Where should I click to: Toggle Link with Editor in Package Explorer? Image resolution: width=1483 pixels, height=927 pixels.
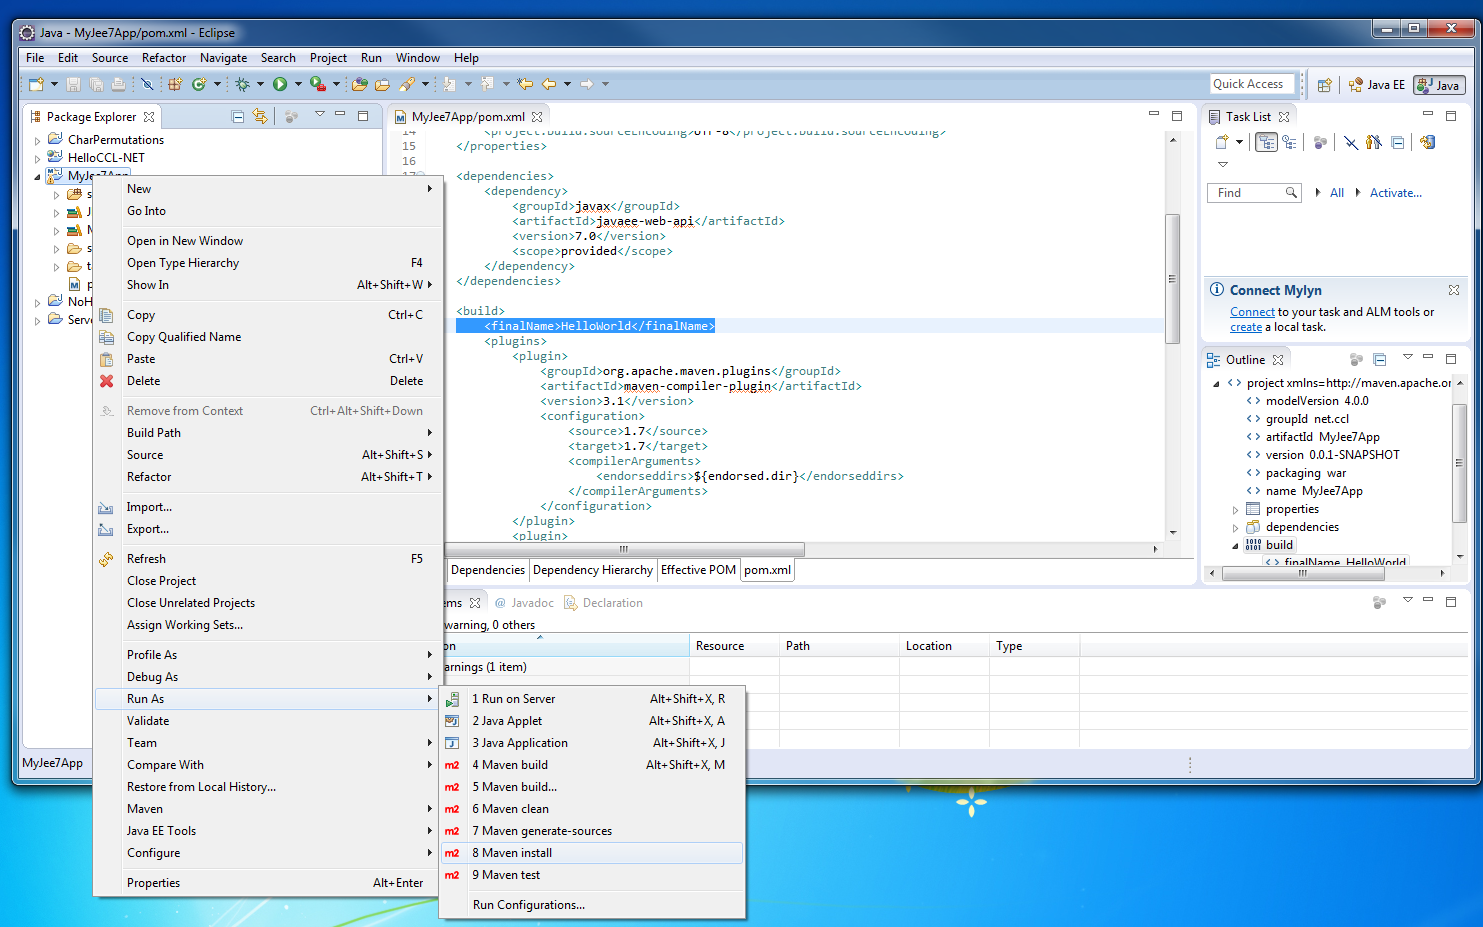click(x=260, y=117)
